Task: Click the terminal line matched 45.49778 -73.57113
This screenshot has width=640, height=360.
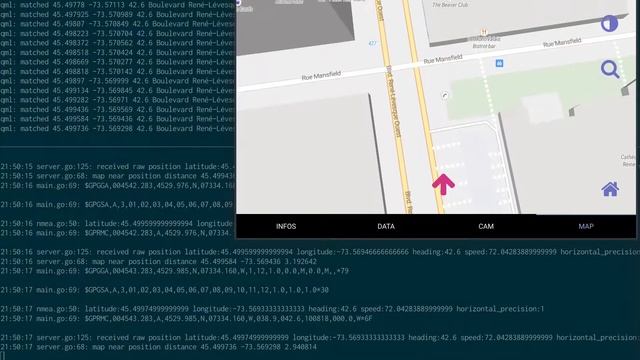Action: pyautogui.click(x=118, y=5)
